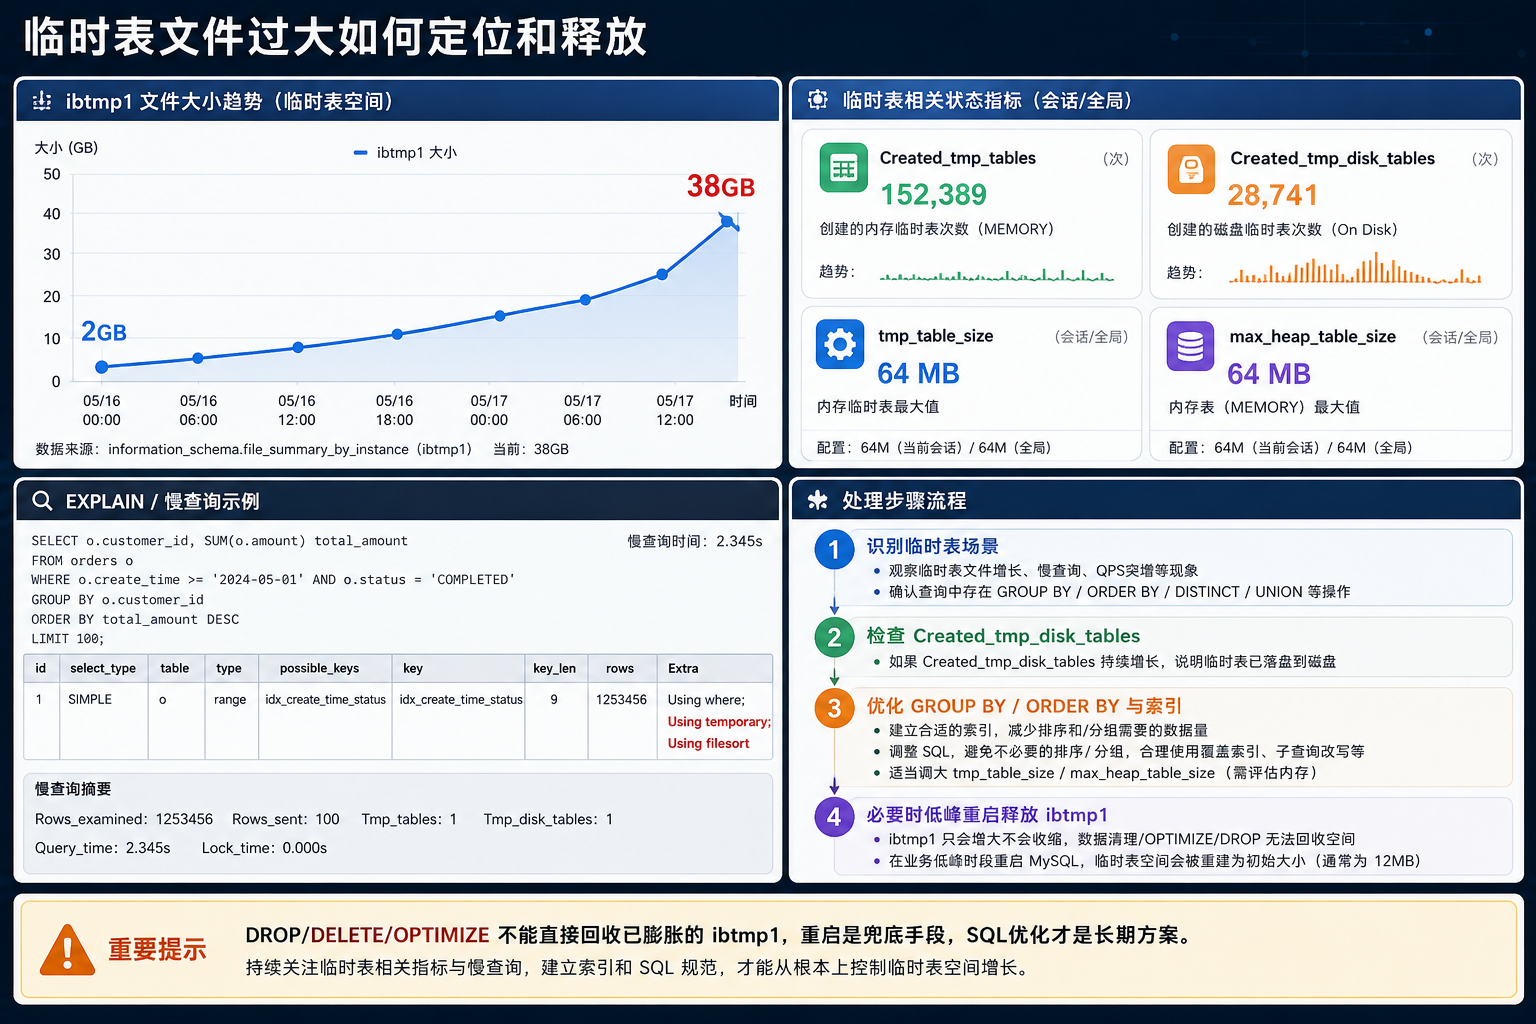Click the 慢查询摘要 heading
1536x1024 pixels.
pos(73,789)
